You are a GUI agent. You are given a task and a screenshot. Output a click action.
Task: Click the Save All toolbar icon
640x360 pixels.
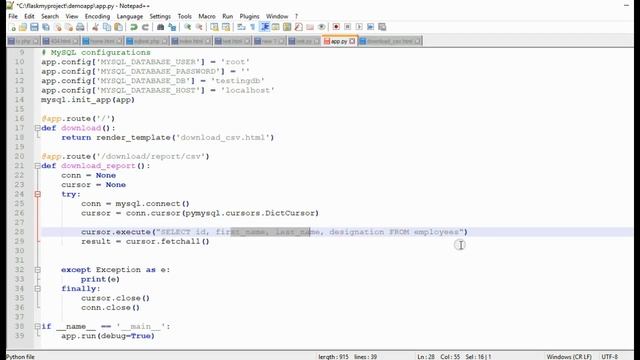[x=46, y=27]
